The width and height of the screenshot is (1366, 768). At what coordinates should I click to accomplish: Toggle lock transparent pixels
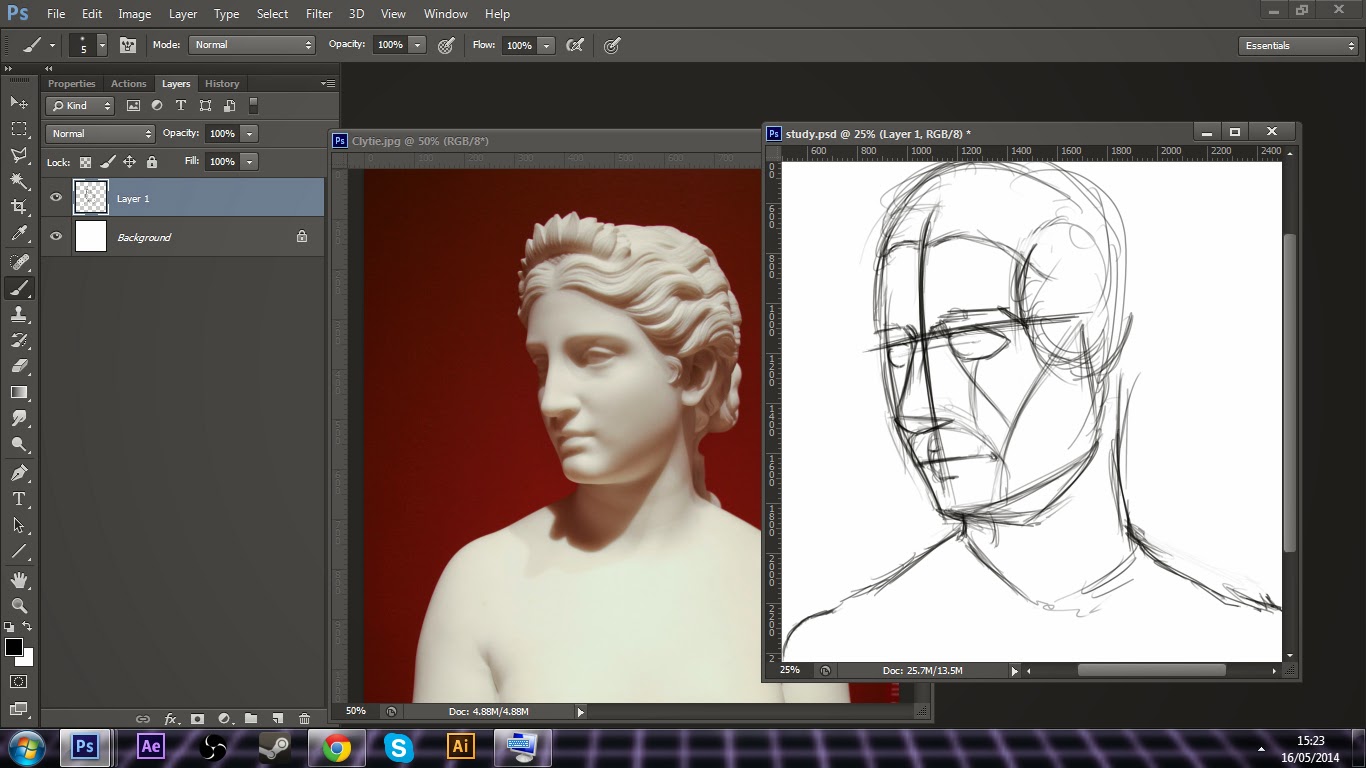85,162
